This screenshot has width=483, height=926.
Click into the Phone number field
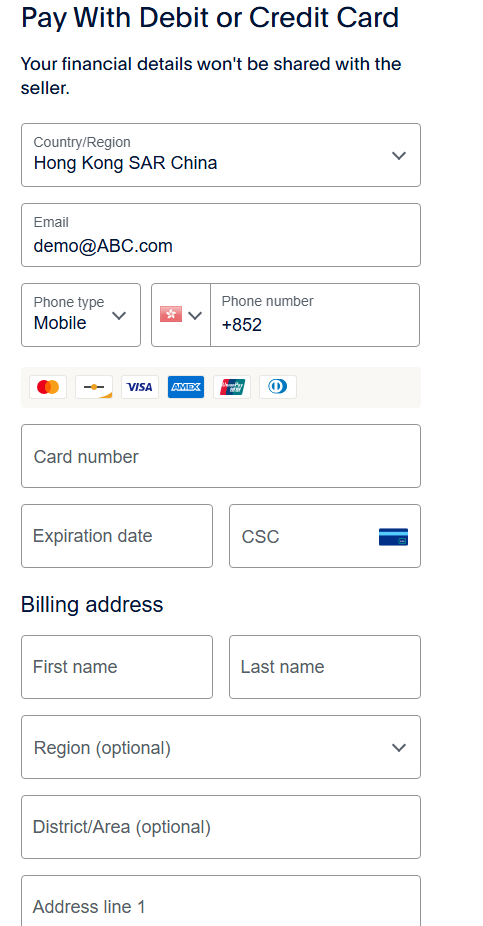[315, 315]
